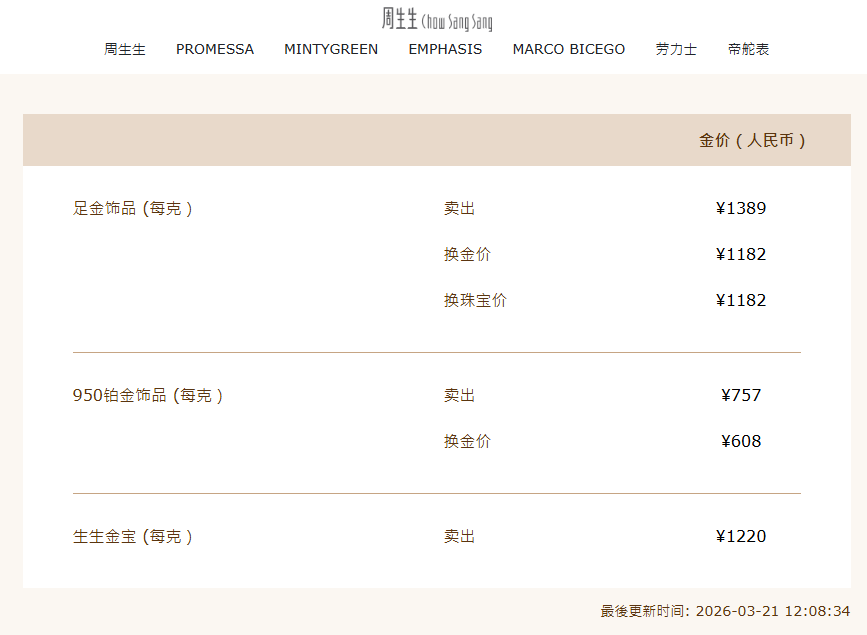Select the 足金饰品 (每克) row label

(133, 208)
